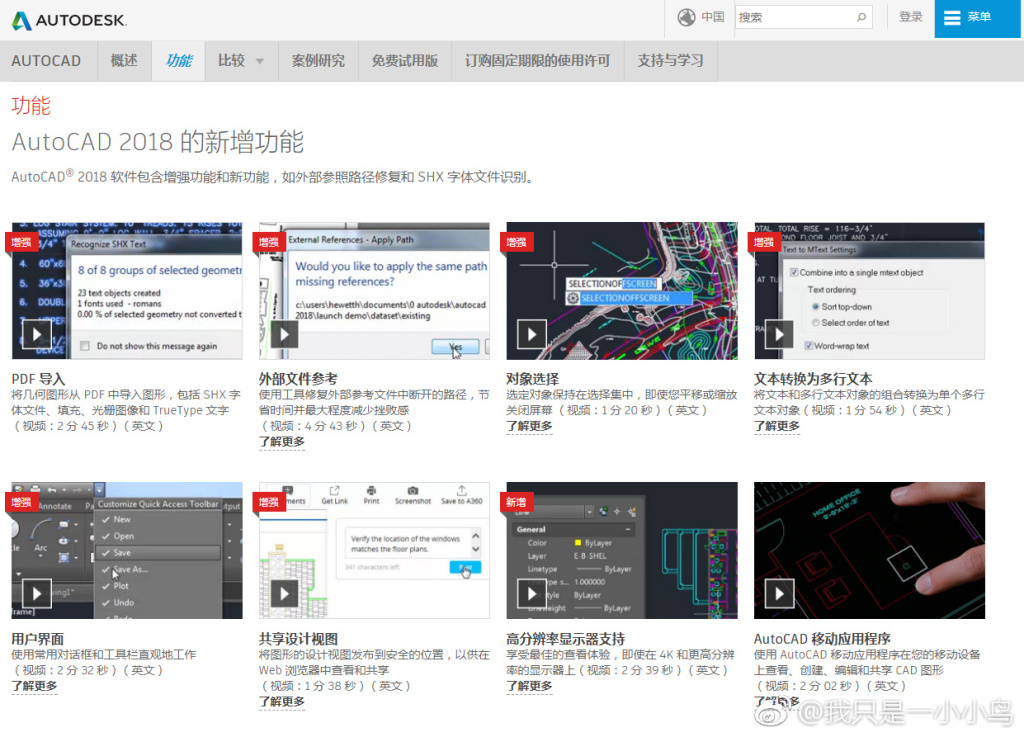Click the AutoCAD 移动应用程序 heading
This screenshot has height=737, width=1024.
[822, 638]
